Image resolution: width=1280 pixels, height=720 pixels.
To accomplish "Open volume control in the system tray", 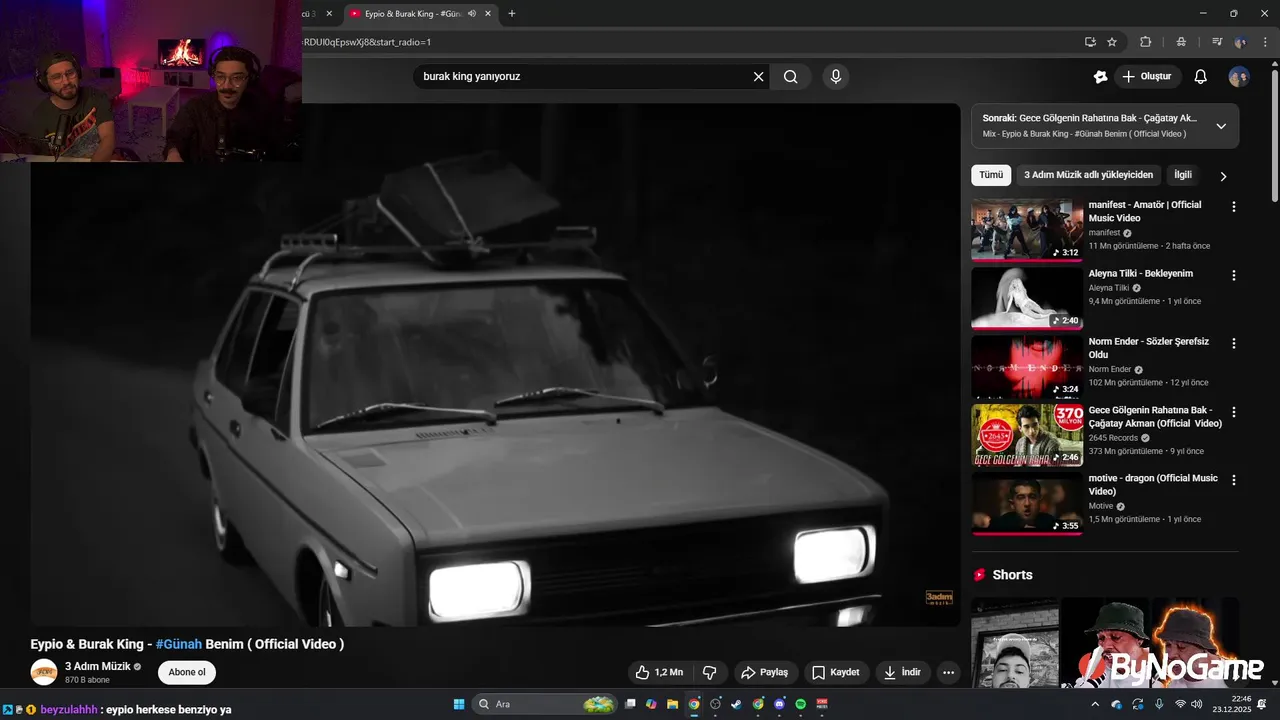I will pyautogui.click(x=1196, y=704).
